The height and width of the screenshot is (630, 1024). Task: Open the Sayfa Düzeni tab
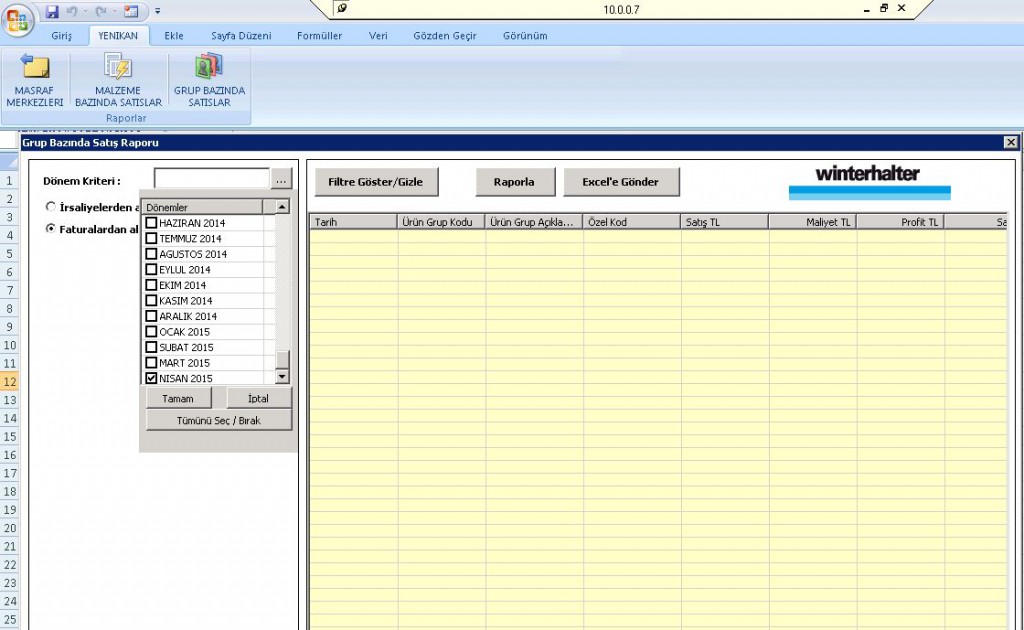click(241, 36)
